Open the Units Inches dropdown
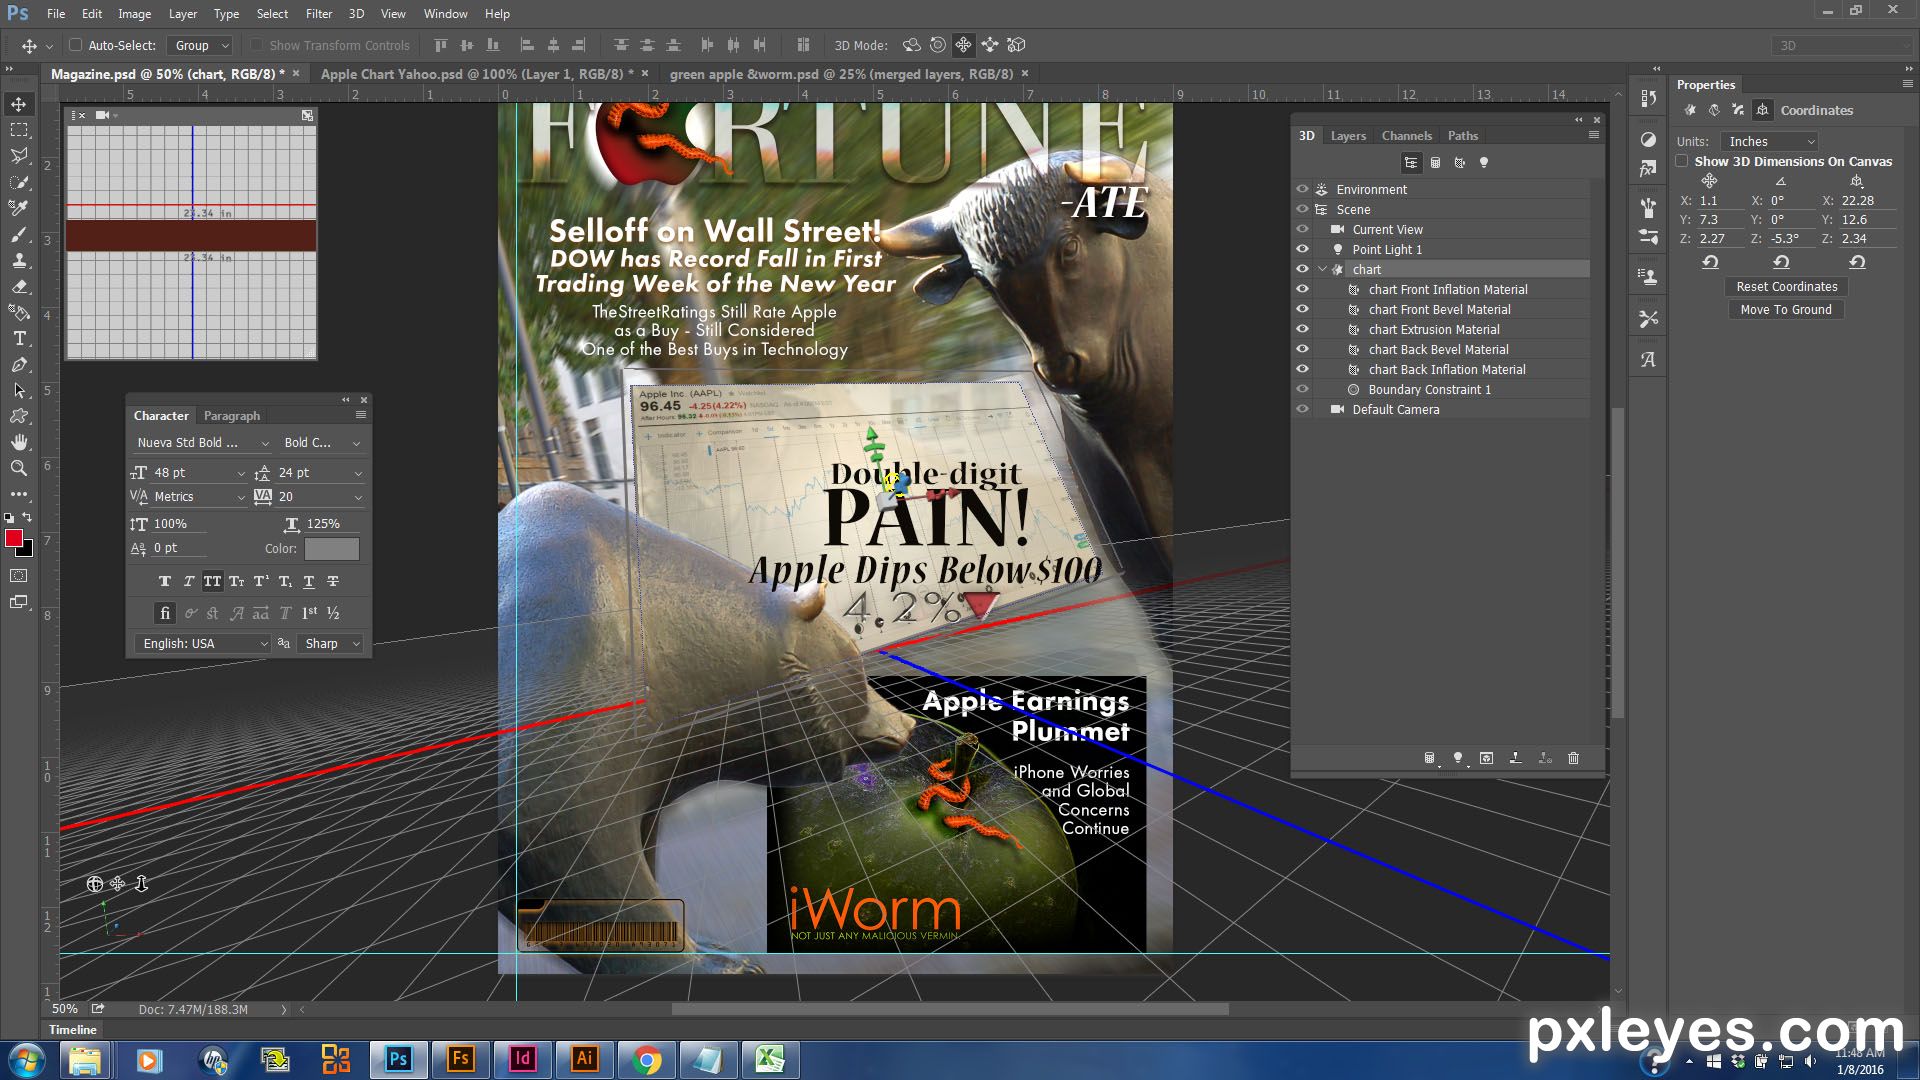 pyautogui.click(x=1769, y=141)
